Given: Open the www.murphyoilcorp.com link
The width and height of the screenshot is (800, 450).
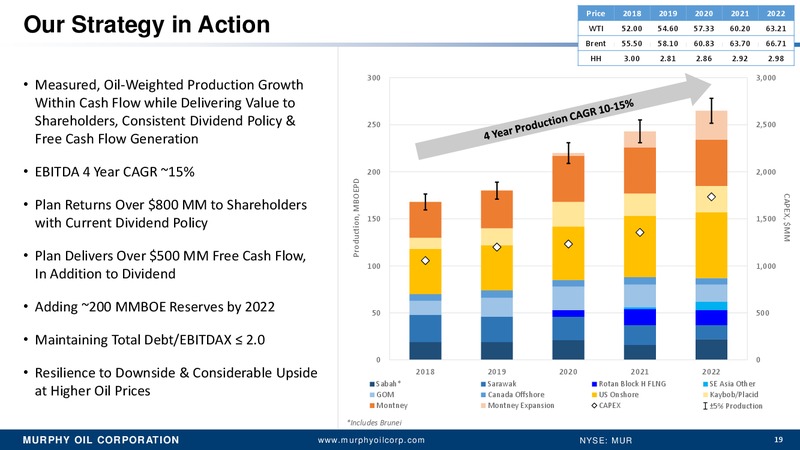Looking at the screenshot, I should pos(371,440).
